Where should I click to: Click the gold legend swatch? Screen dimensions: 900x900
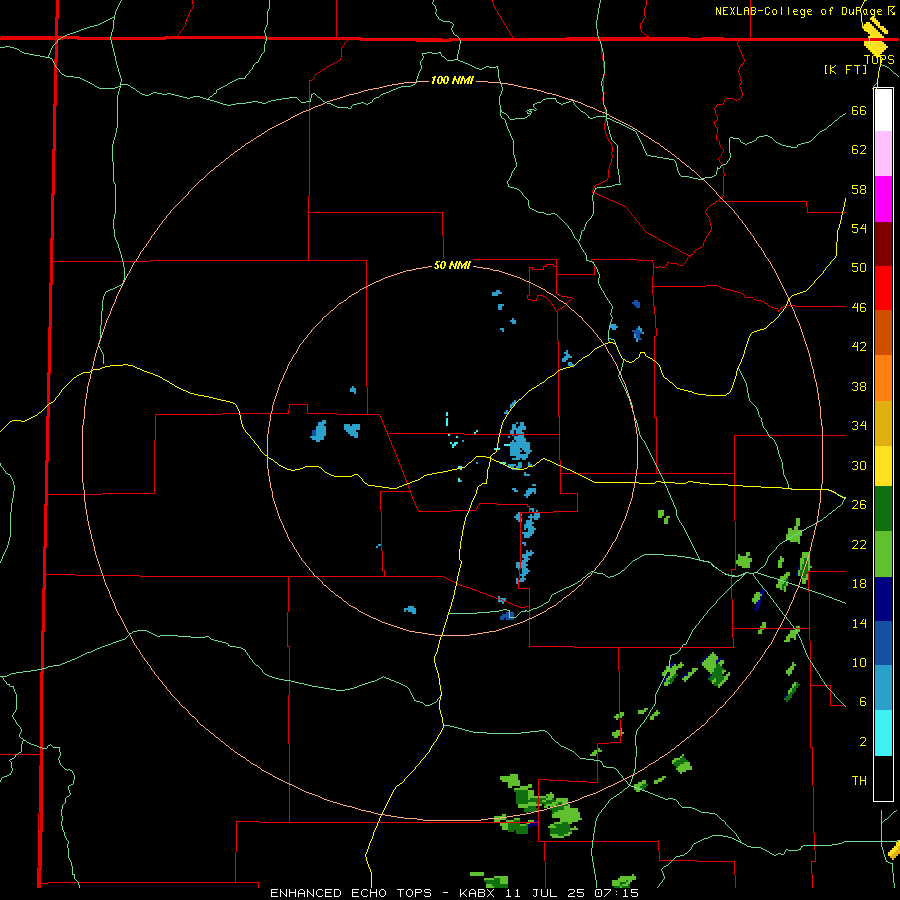[x=883, y=423]
